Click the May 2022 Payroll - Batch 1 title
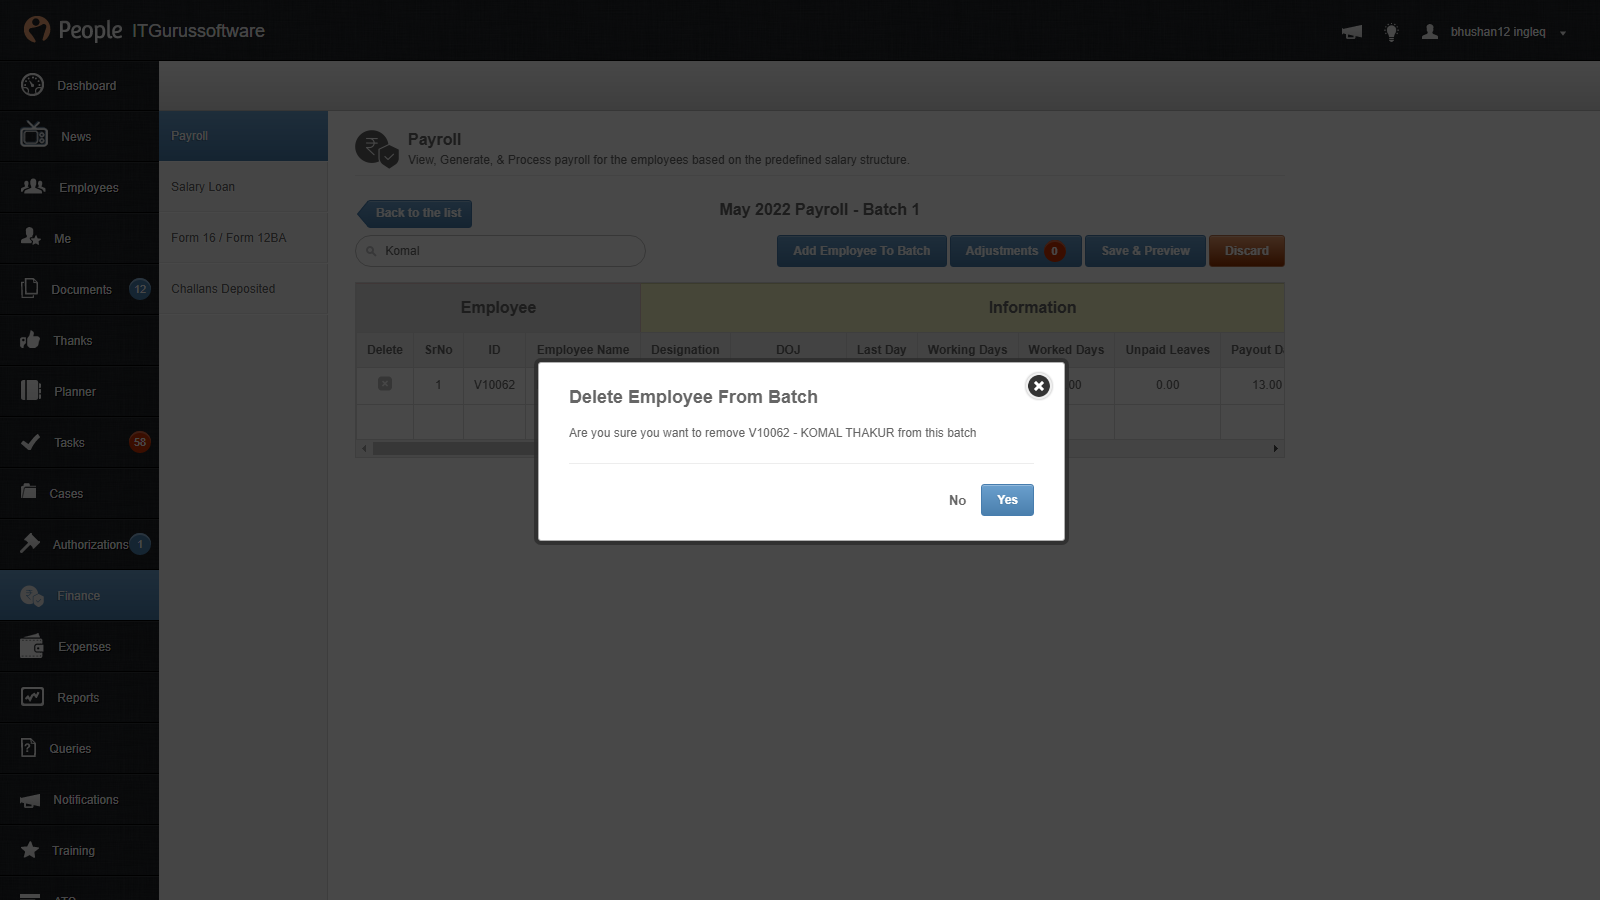This screenshot has height=900, width=1600. coord(819,210)
